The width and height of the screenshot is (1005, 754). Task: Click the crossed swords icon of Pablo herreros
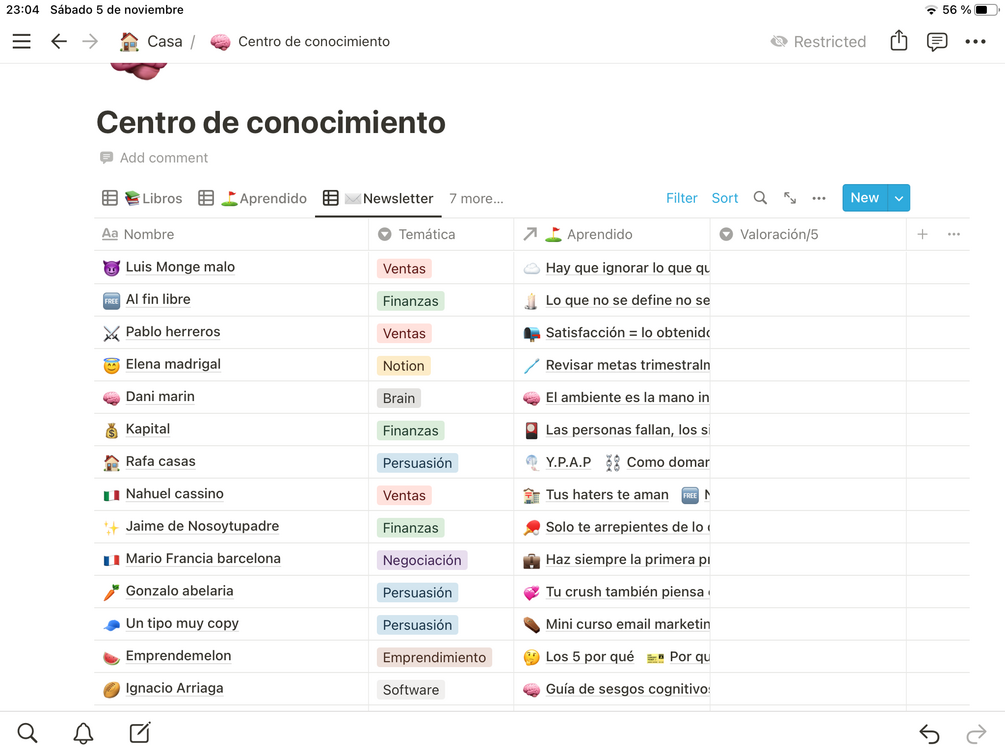[x=112, y=333]
